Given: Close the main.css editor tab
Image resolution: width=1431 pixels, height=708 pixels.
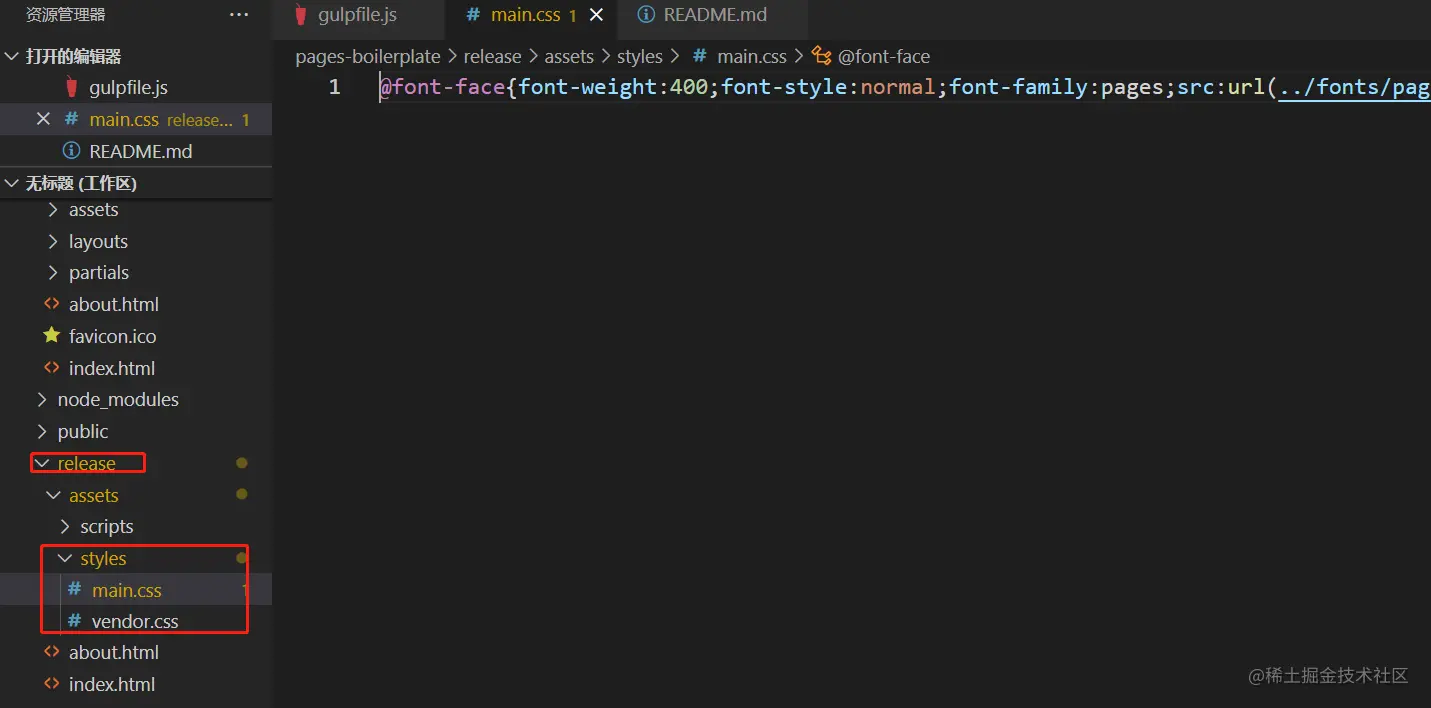Looking at the screenshot, I should [x=597, y=16].
